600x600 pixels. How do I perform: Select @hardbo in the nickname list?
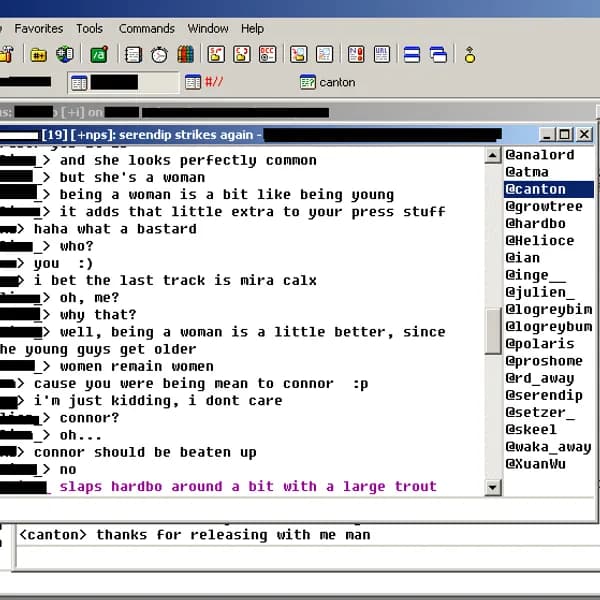click(x=535, y=223)
